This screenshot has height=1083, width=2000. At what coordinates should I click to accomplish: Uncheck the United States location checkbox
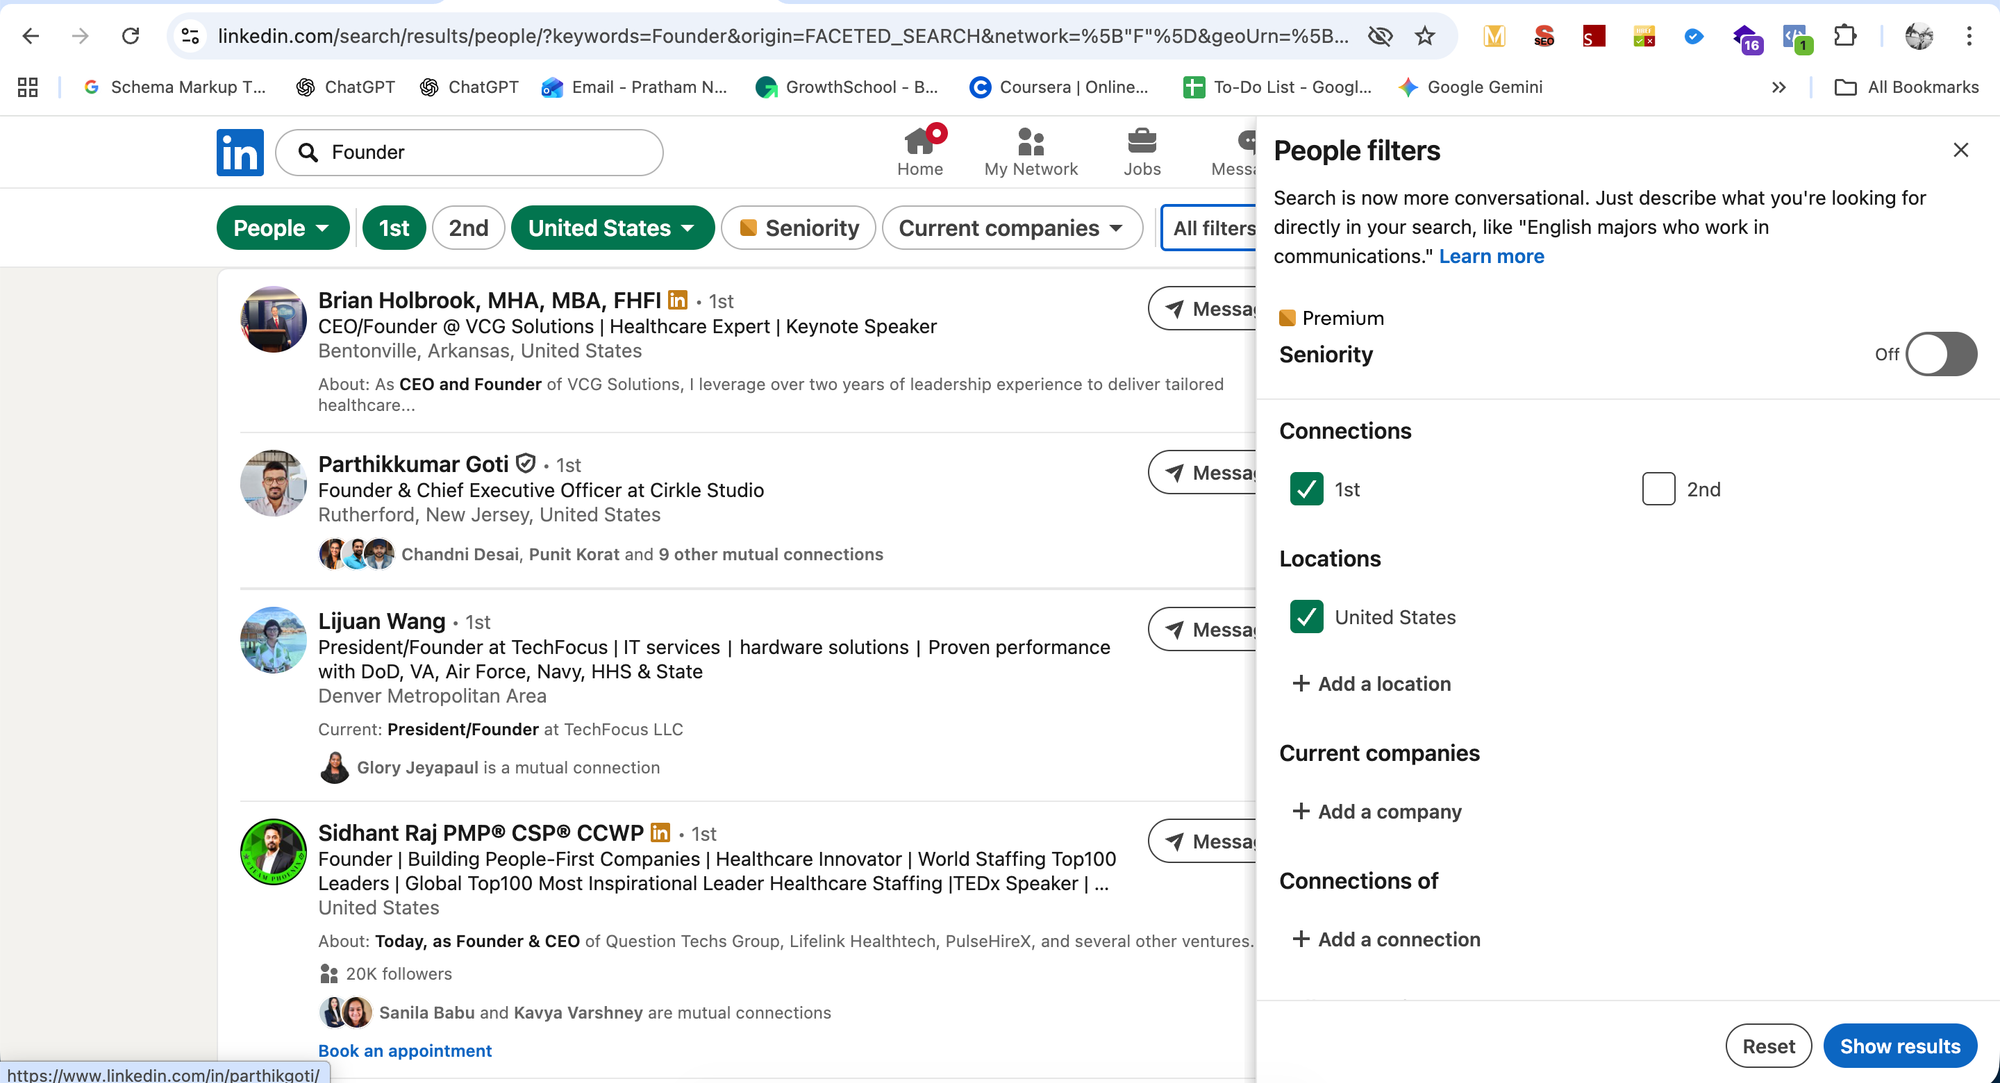point(1306,617)
